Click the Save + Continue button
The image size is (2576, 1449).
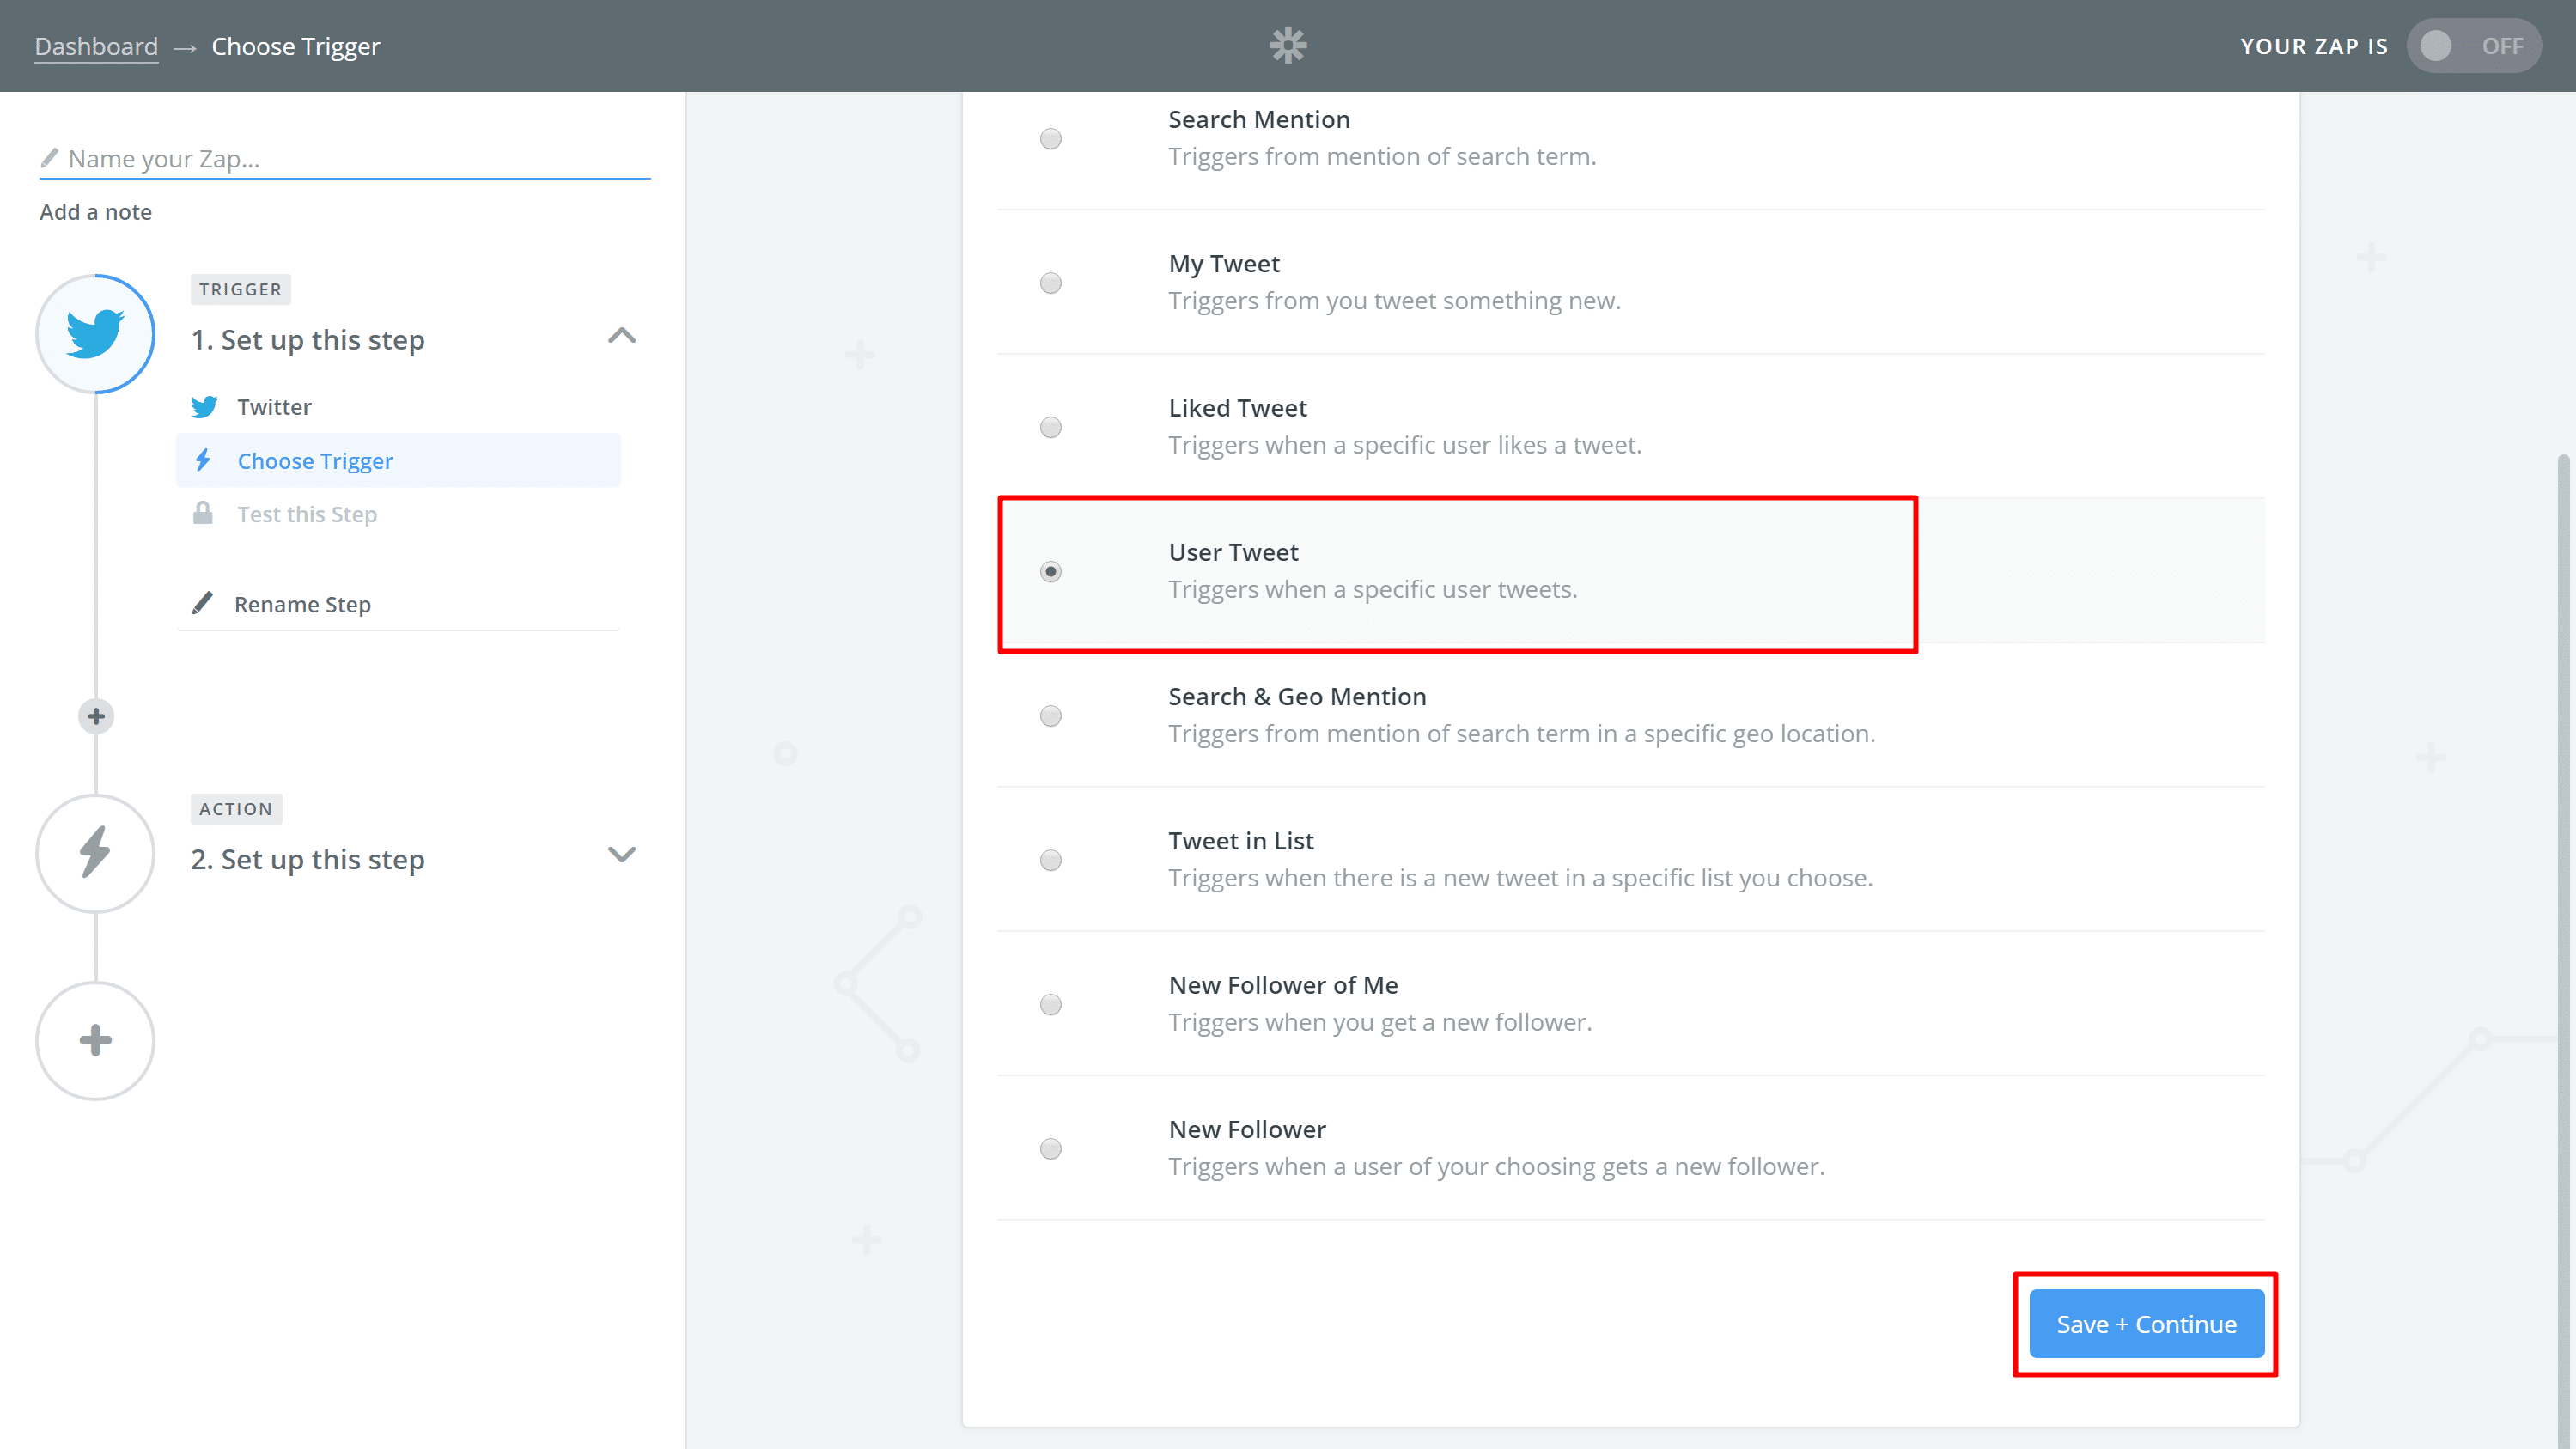(2146, 1324)
